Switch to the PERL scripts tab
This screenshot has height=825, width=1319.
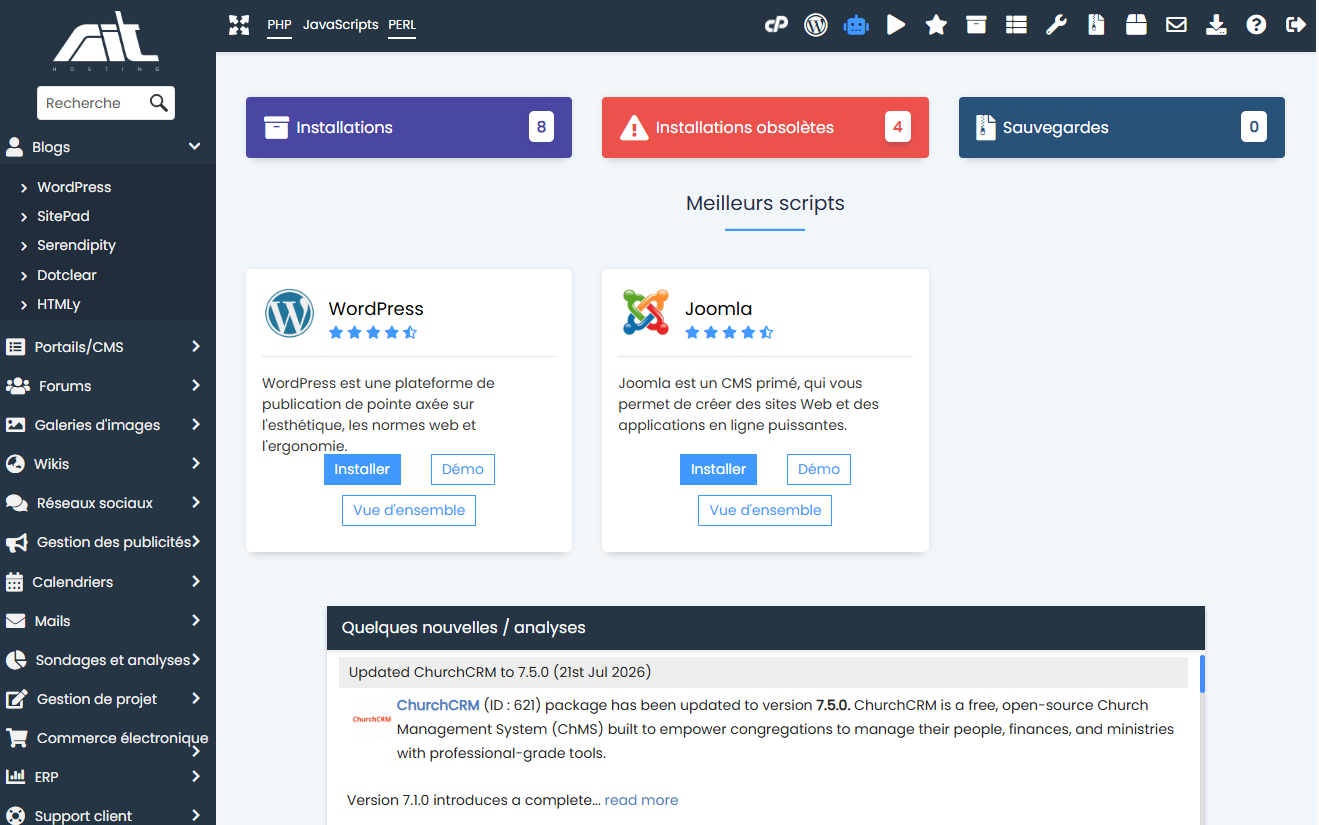click(x=402, y=25)
